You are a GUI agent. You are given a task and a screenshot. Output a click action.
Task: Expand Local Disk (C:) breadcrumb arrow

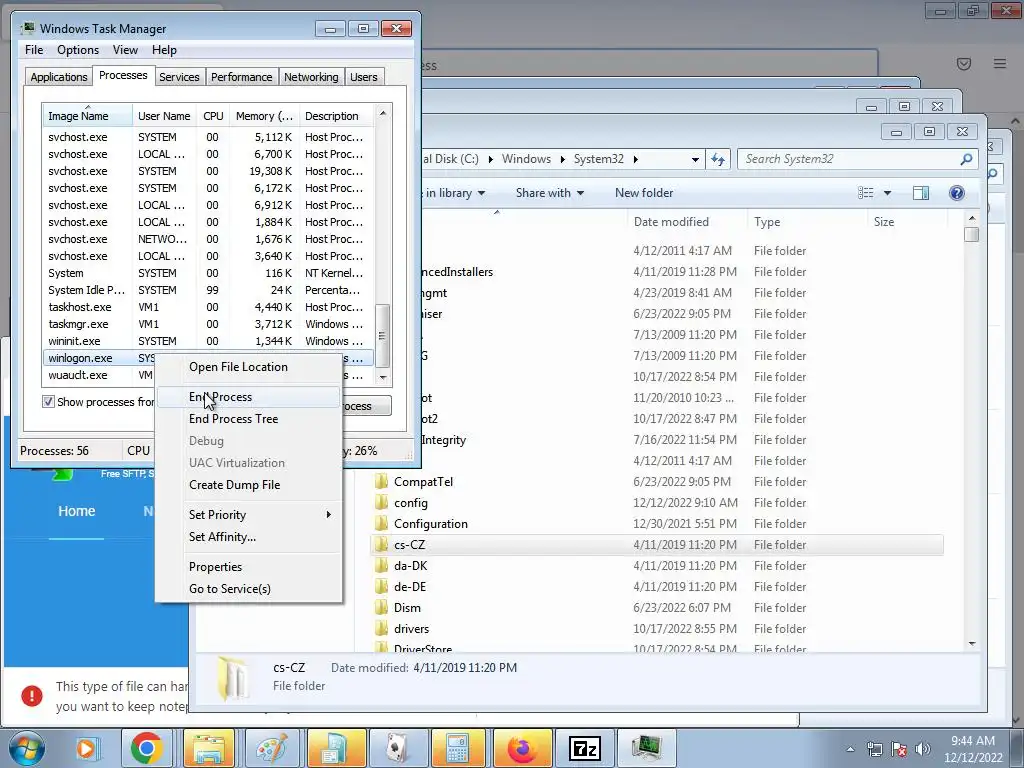pyautogui.click(x=490, y=159)
